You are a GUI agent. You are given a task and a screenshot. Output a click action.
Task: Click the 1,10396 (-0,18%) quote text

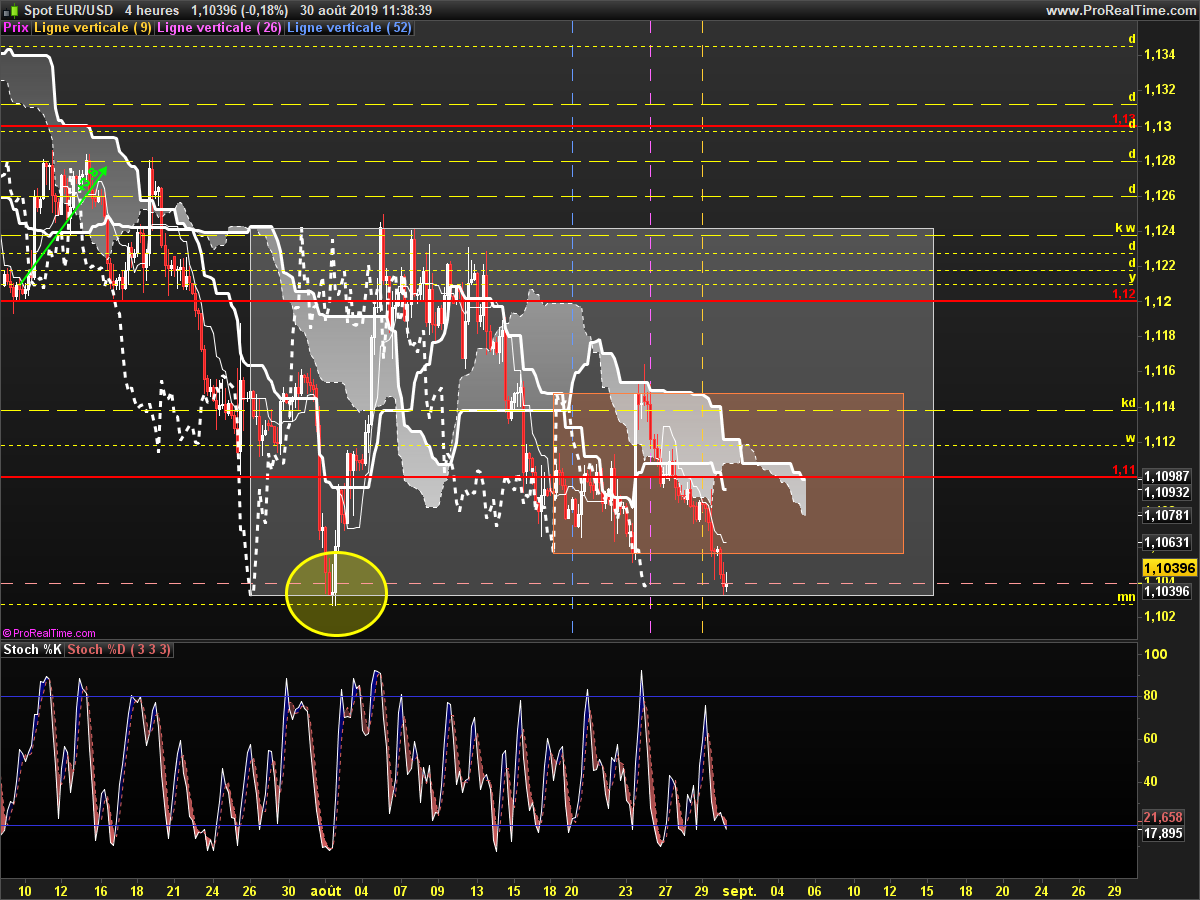pyautogui.click(x=239, y=10)
